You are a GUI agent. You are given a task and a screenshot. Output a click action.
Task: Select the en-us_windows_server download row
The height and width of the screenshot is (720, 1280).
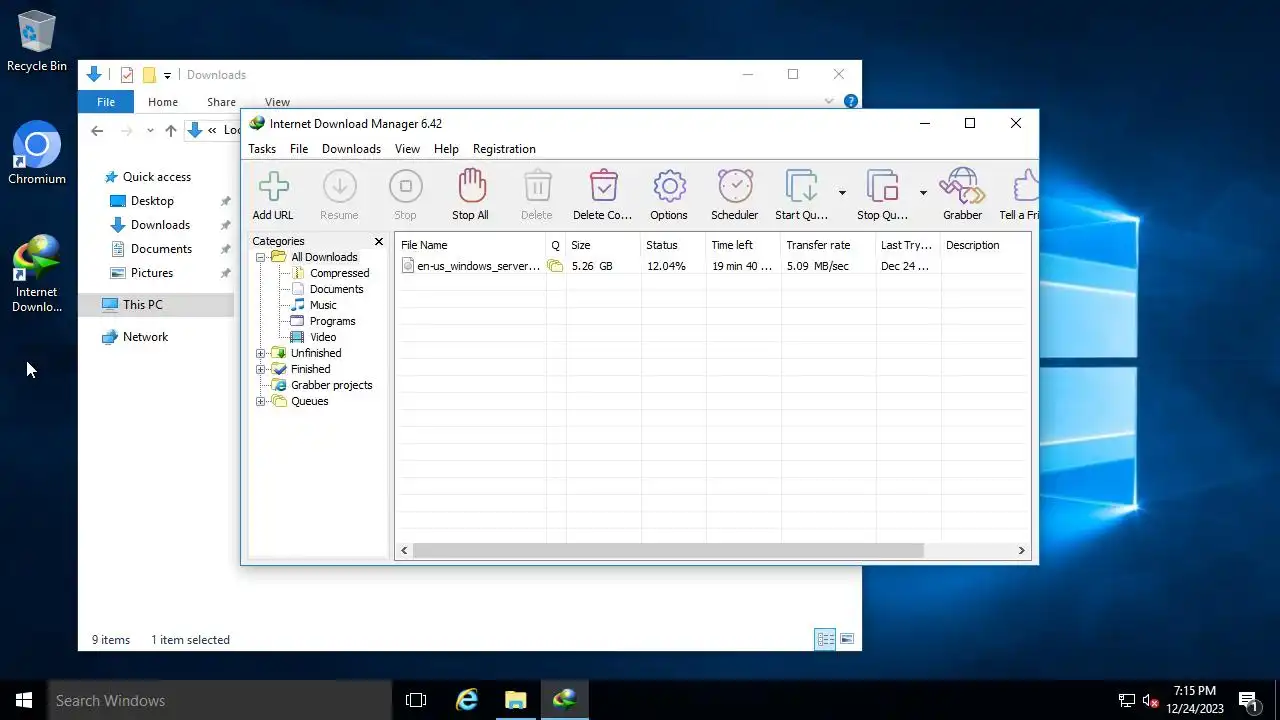(713, 266)
